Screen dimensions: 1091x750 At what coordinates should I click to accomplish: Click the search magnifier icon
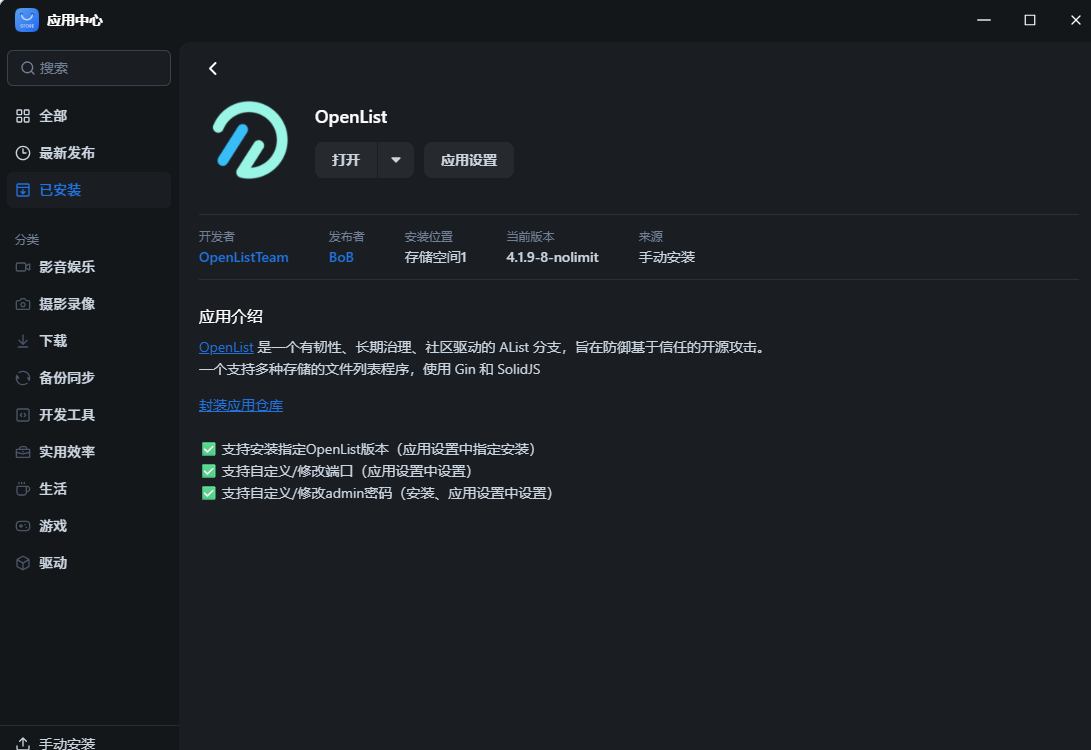pos(28,68)
